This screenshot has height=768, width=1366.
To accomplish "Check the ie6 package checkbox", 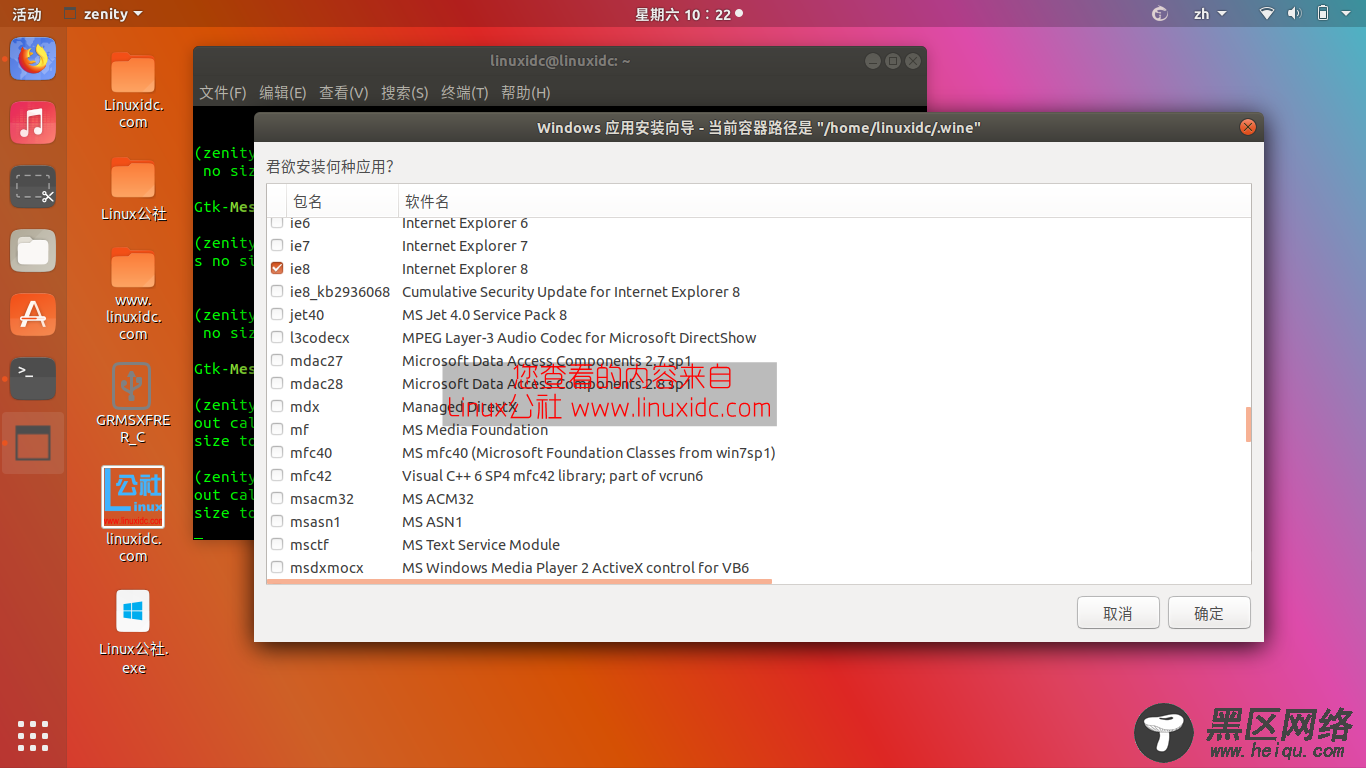I will (277, 223).
